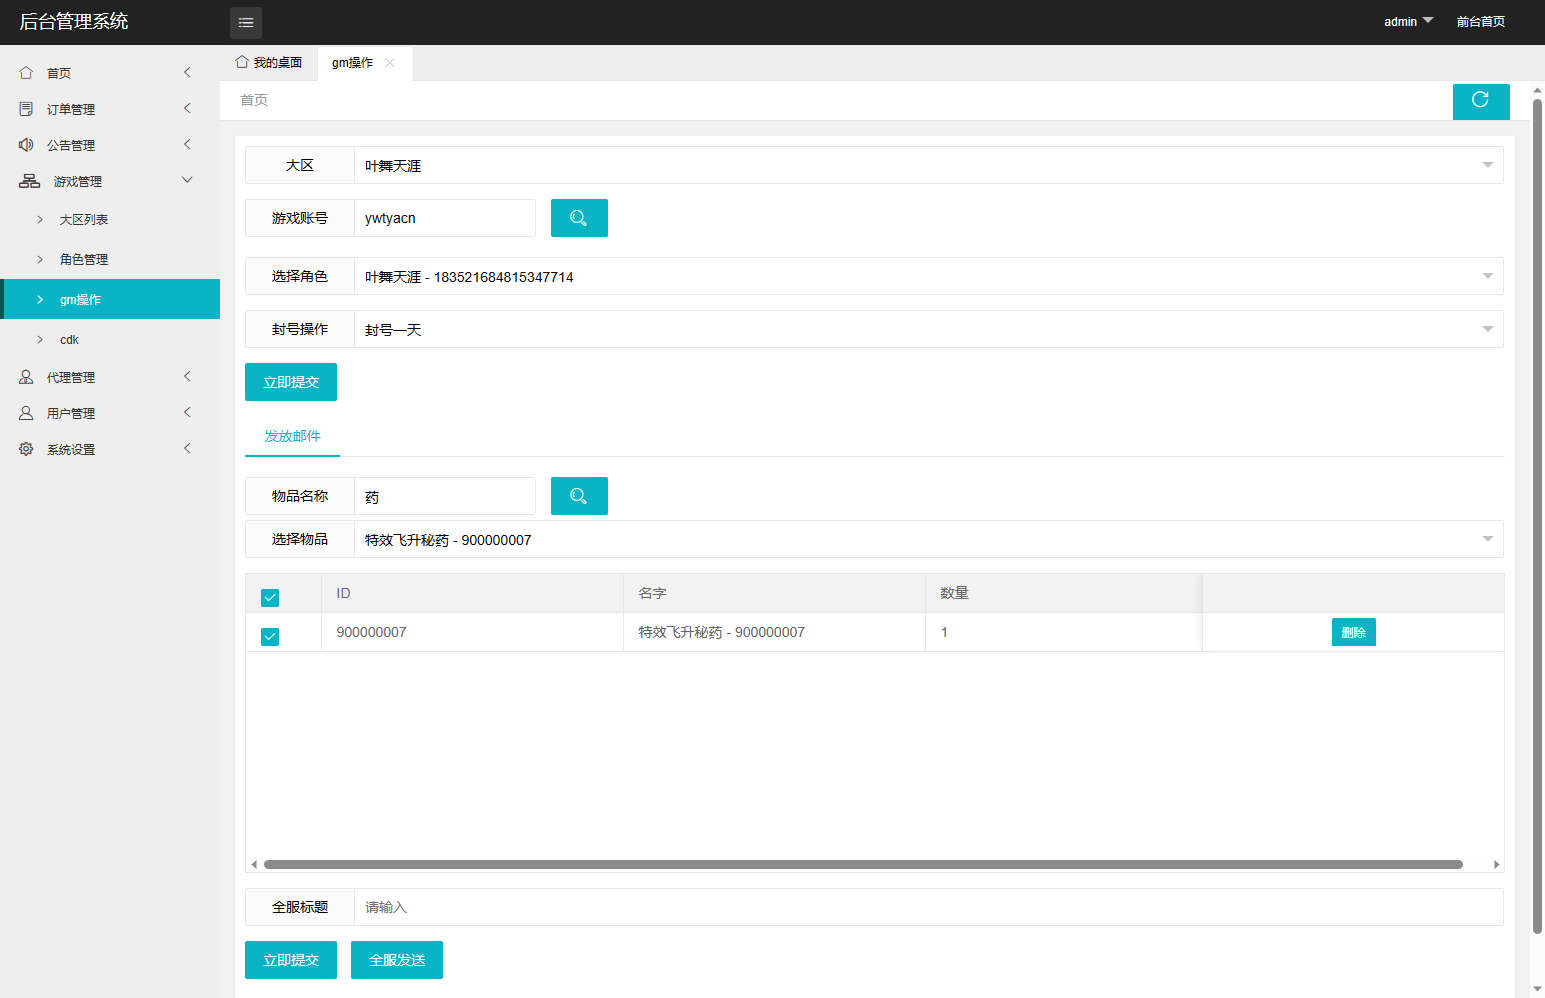Image resolution: width=1545 pixels, height=998 pixels.
Task: Expand the 公告管理 sidebar chevron
Action: click(x=187, y=144)
